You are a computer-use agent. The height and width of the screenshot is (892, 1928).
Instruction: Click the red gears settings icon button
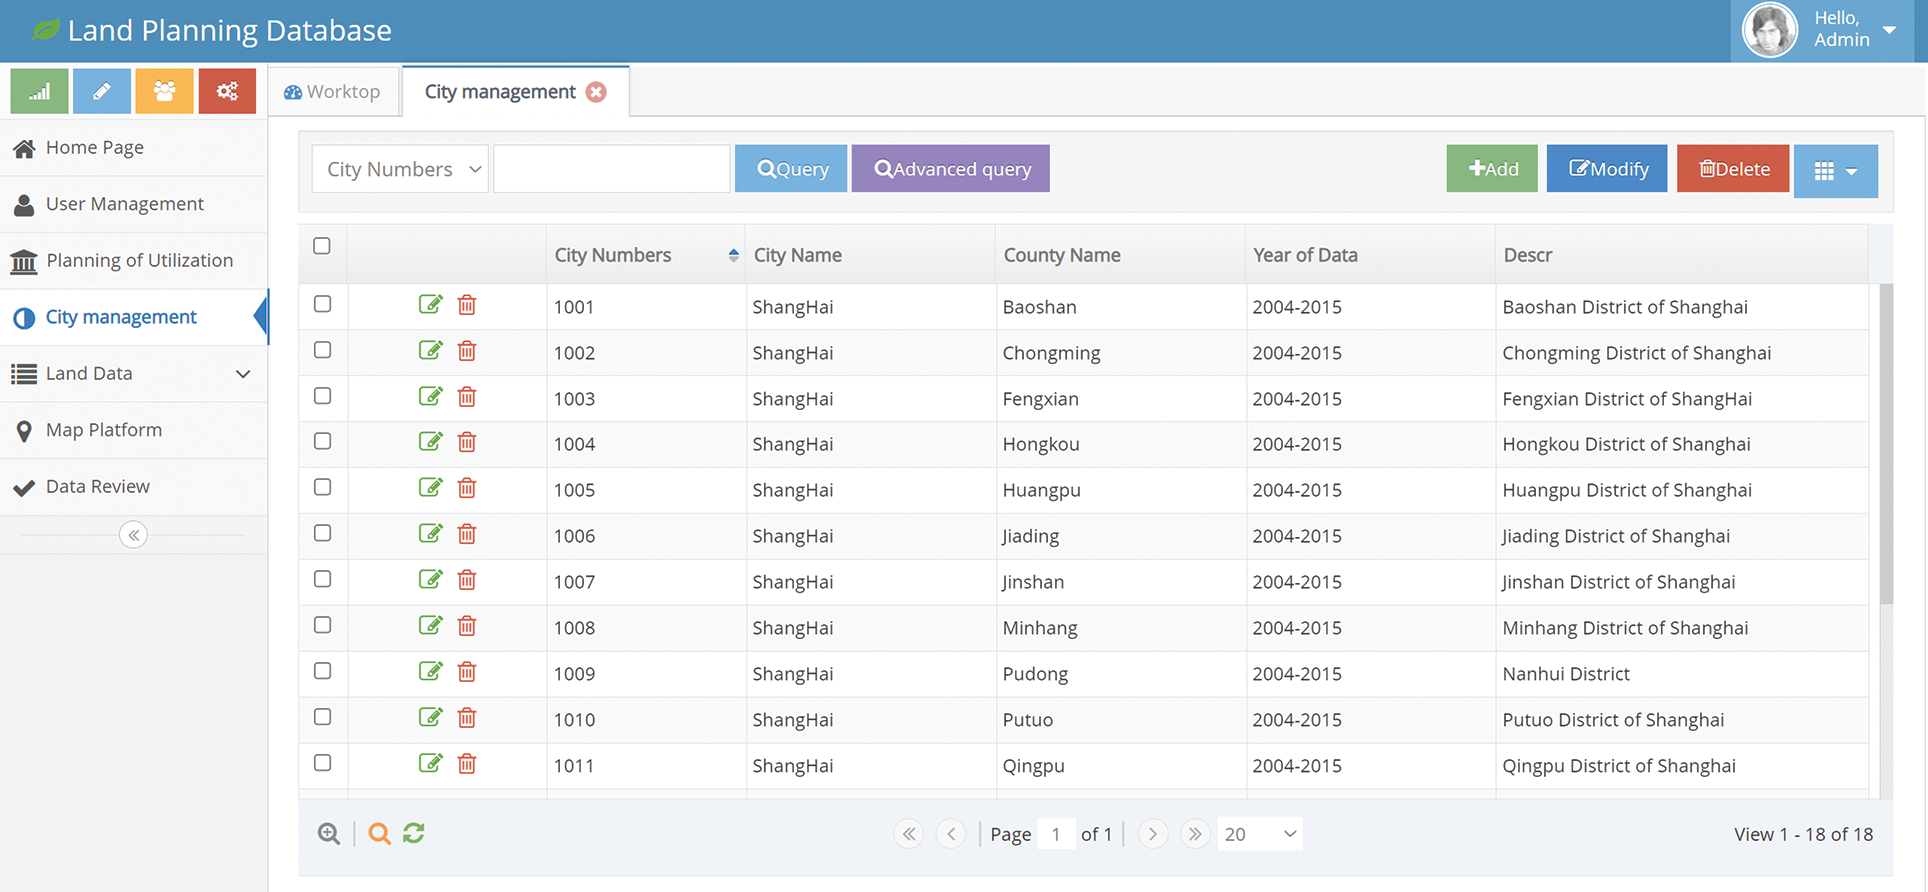pos(227,91)
